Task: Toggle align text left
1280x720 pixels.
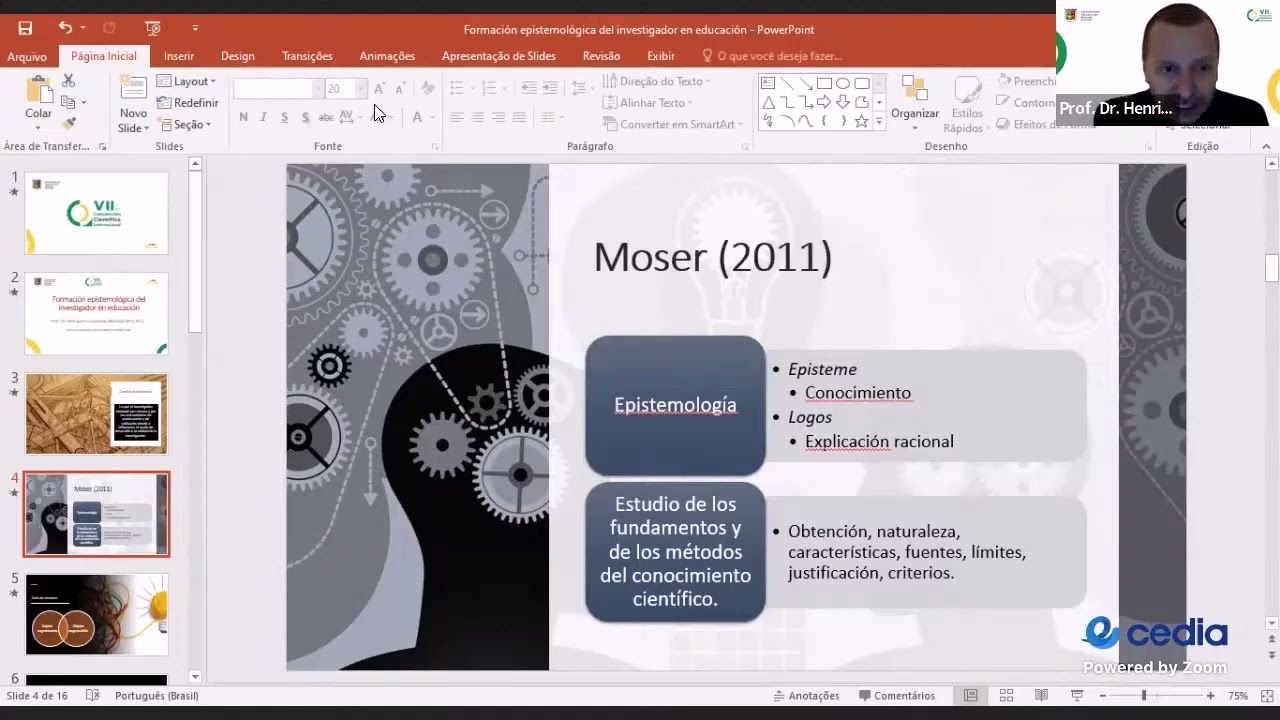Action: [456, 117]
